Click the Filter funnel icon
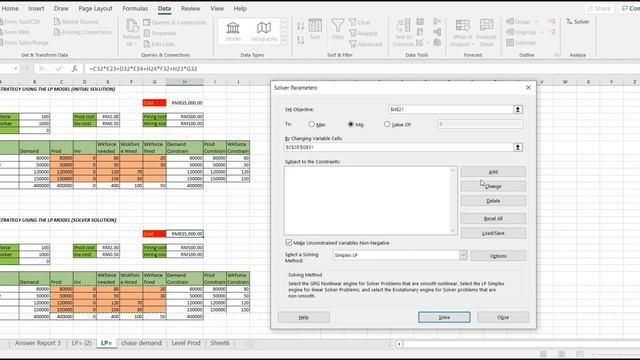640x360 pixels. click(x=338, y=26)
